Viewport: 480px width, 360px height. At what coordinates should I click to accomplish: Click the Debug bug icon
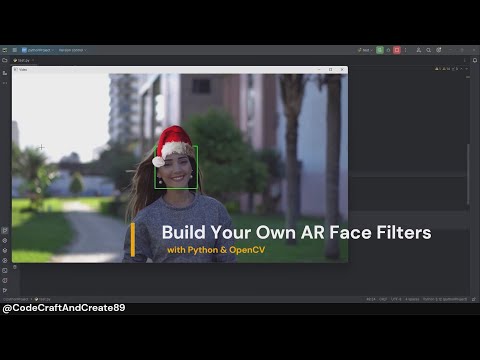[x=388, y=50]
